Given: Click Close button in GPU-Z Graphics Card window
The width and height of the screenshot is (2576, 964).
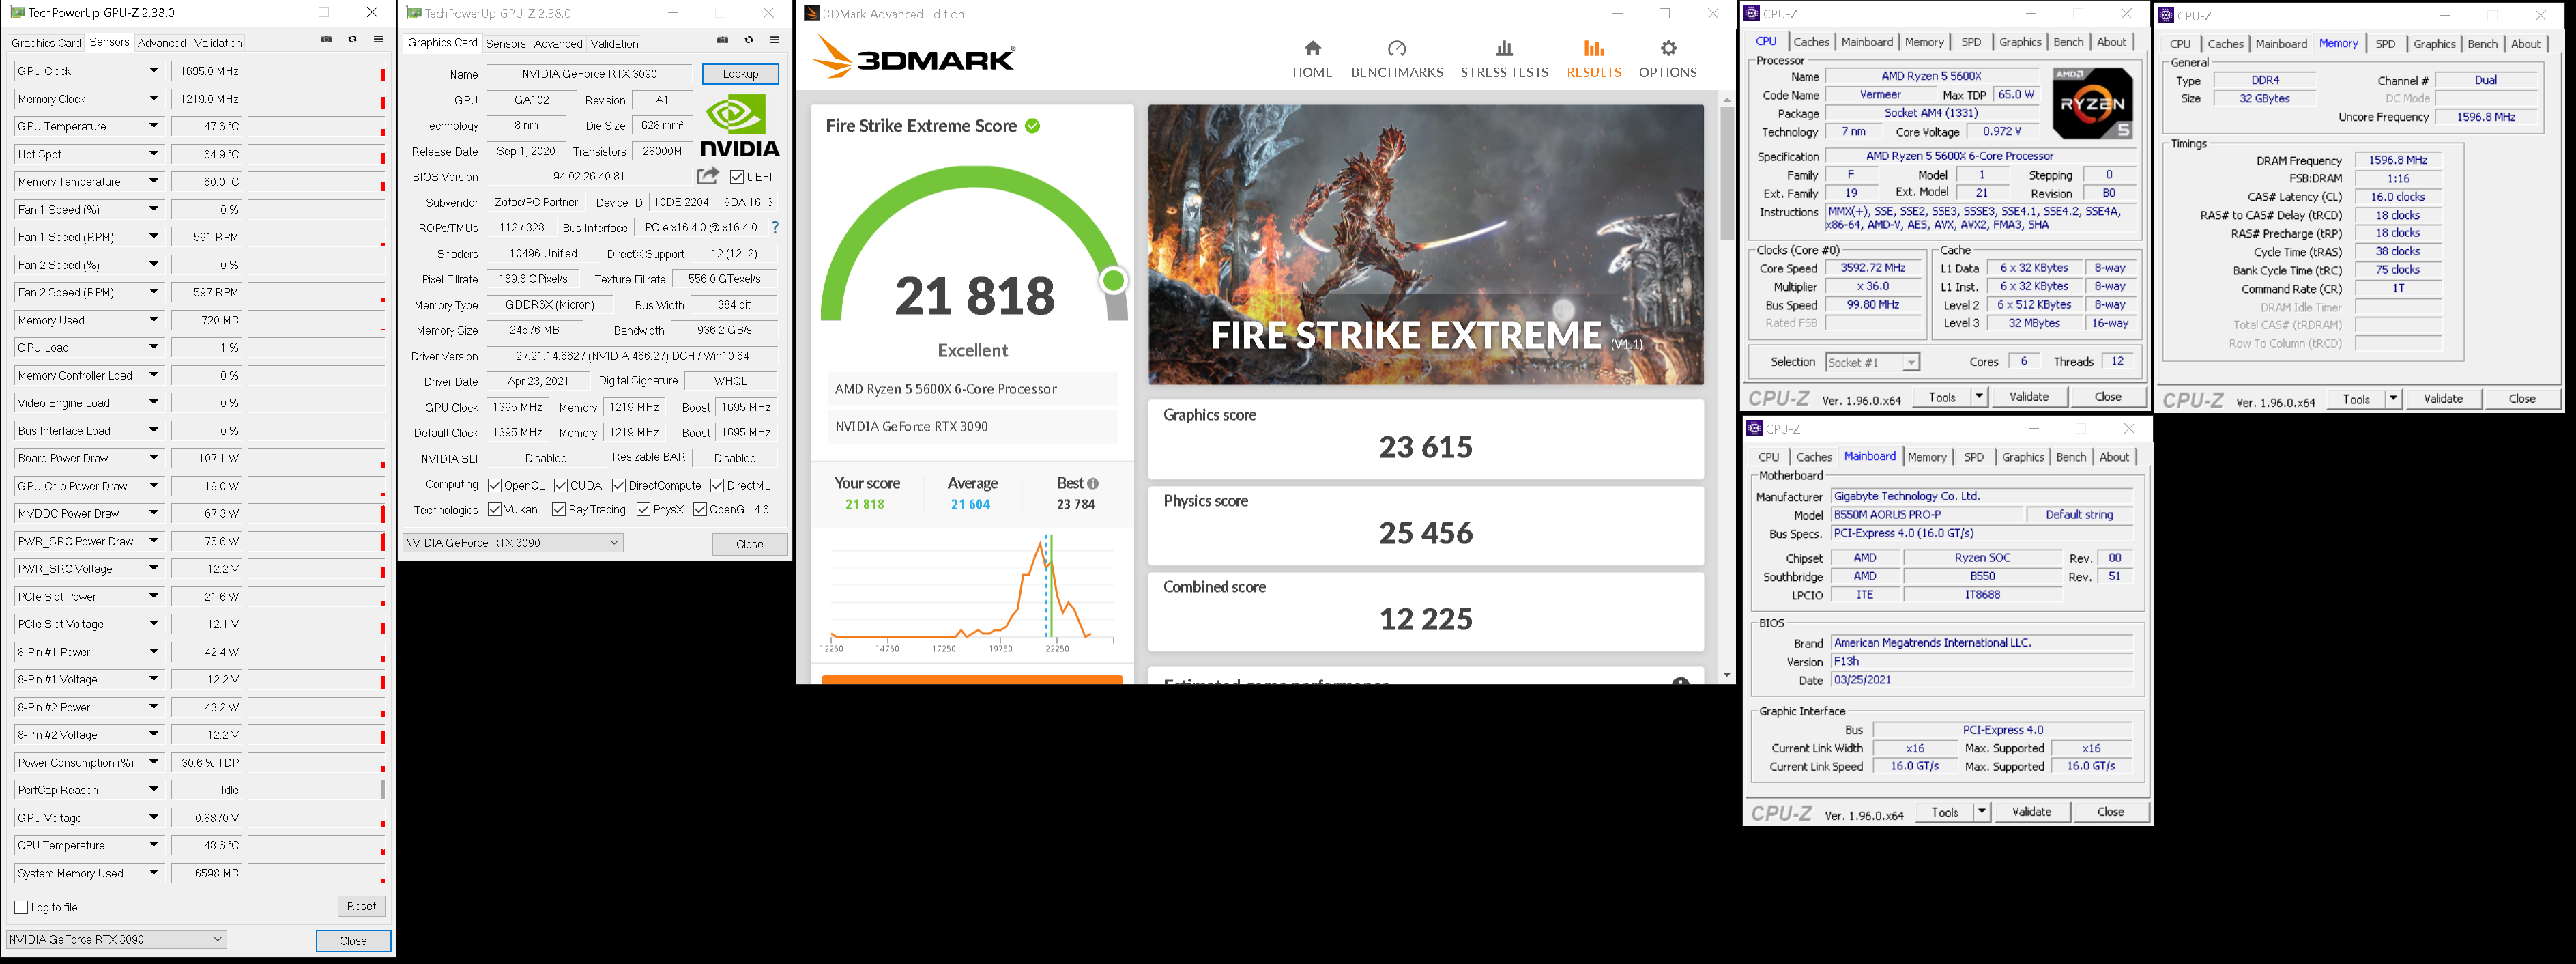Looking at the screenshot, I should (x=749, y=544).
